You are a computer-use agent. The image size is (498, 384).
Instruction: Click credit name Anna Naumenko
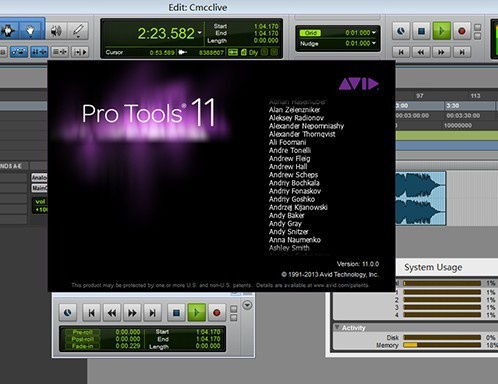295,240
